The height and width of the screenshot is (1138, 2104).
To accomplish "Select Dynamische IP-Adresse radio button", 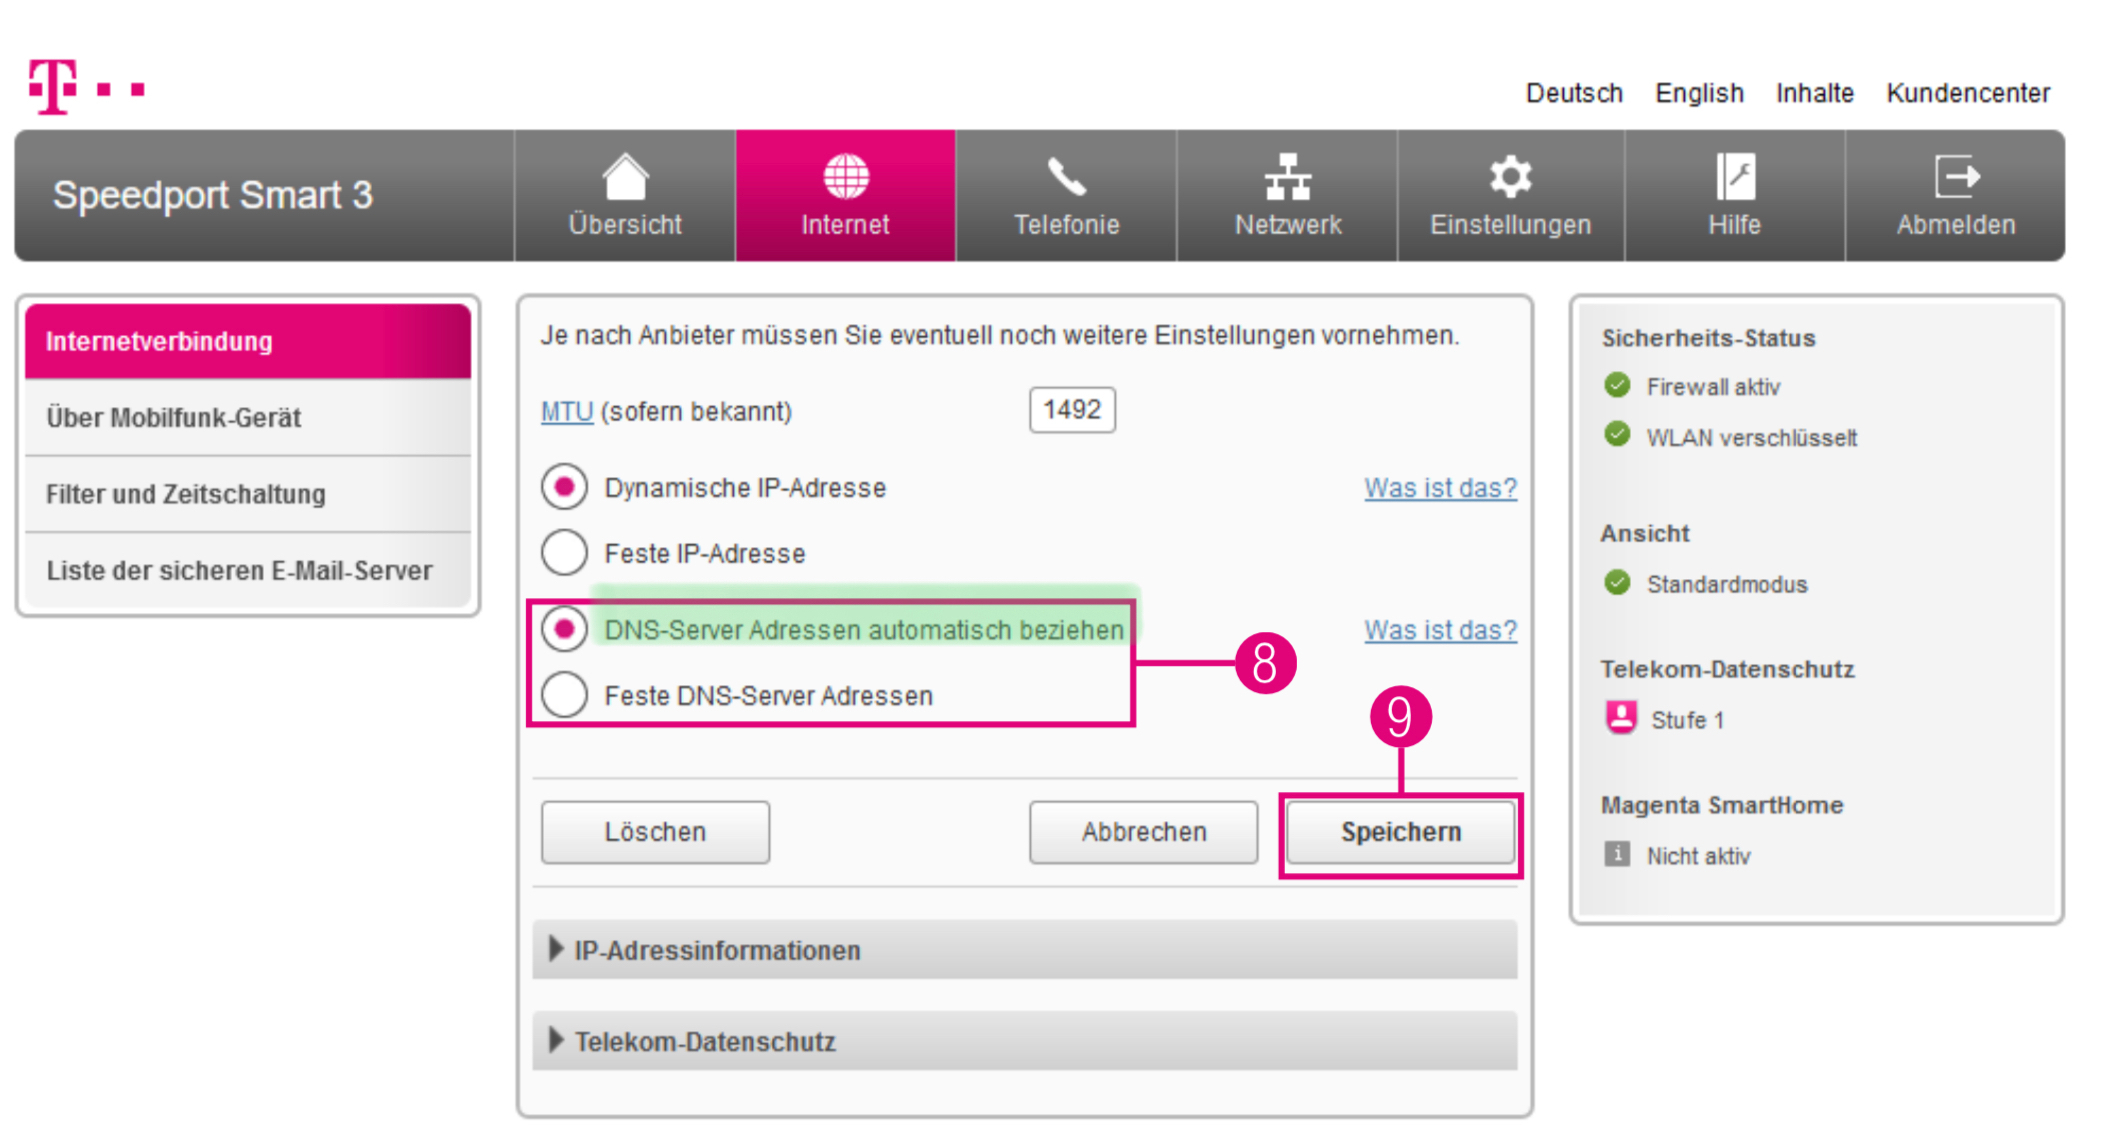I will 564,487.
